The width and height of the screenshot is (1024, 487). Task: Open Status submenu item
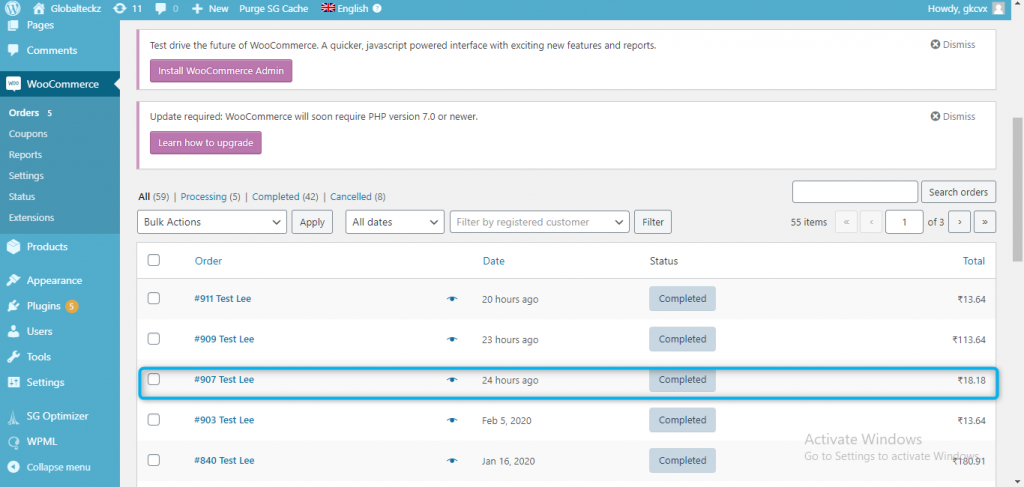22,196
